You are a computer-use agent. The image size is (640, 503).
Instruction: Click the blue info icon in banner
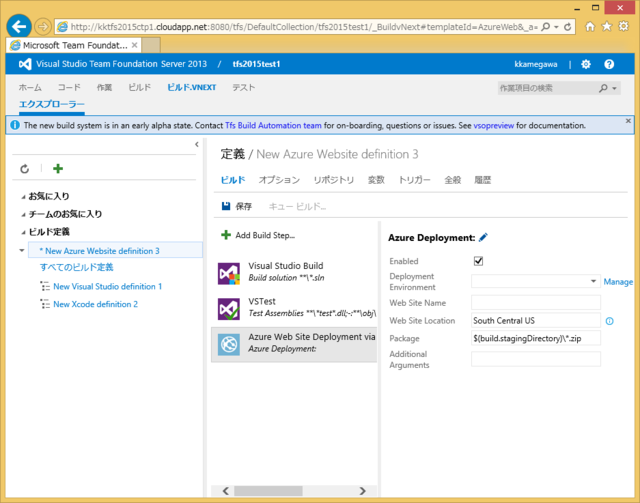pyautogui.click(x=15, y=125)
